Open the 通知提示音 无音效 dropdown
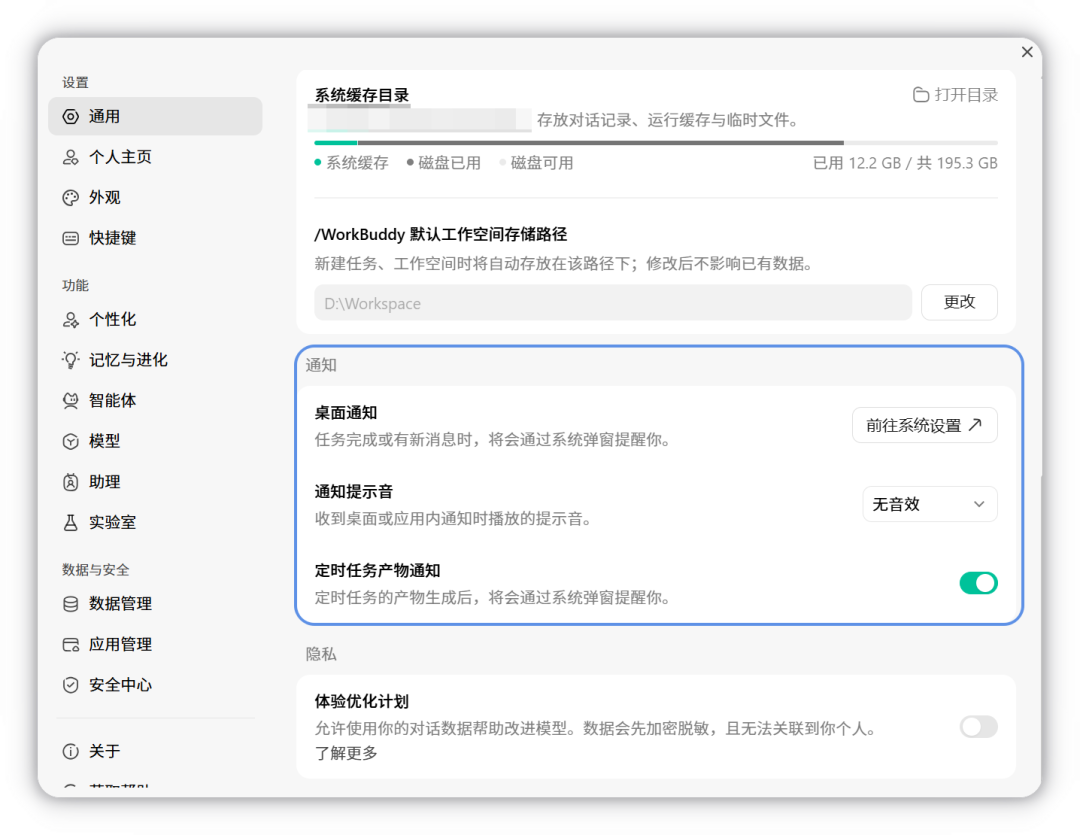Image resolution: width=1080 pixels, height=835 pixels. [x=929, y=504]
